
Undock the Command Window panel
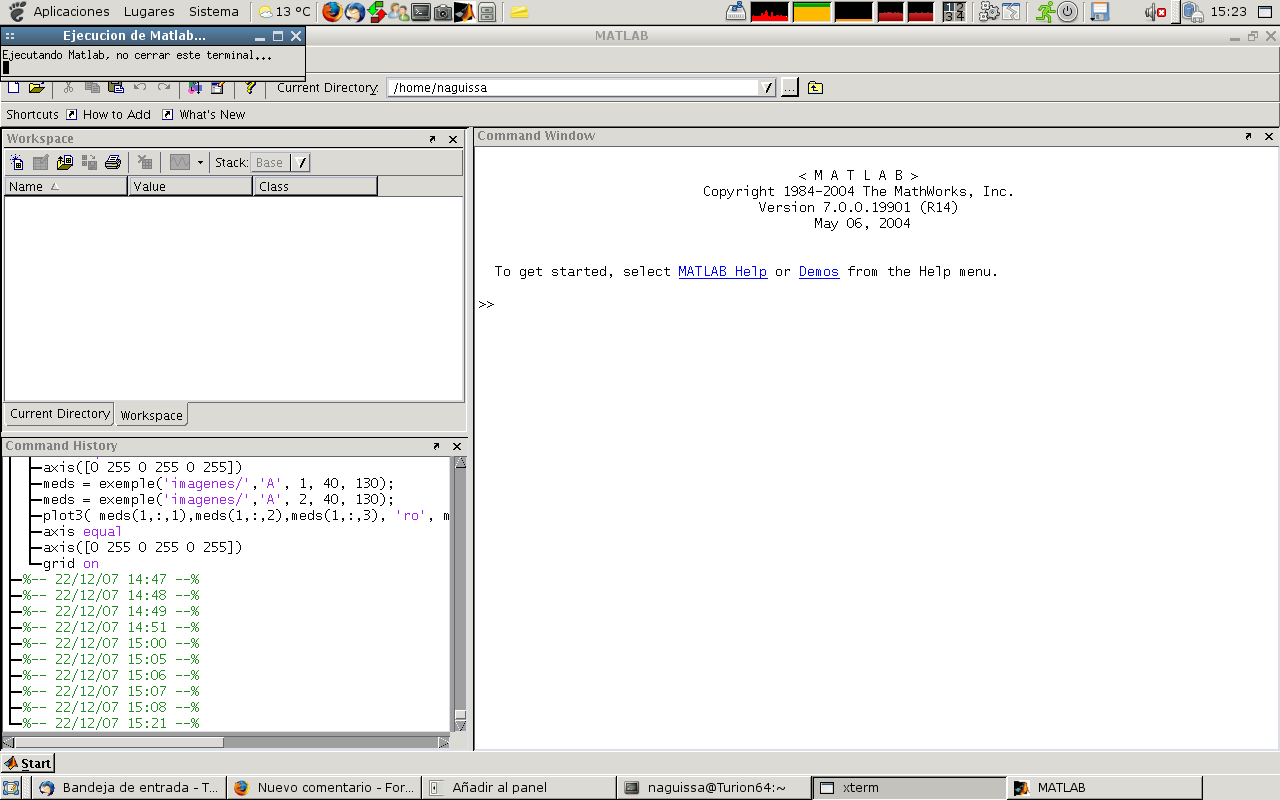(1248, 136)
